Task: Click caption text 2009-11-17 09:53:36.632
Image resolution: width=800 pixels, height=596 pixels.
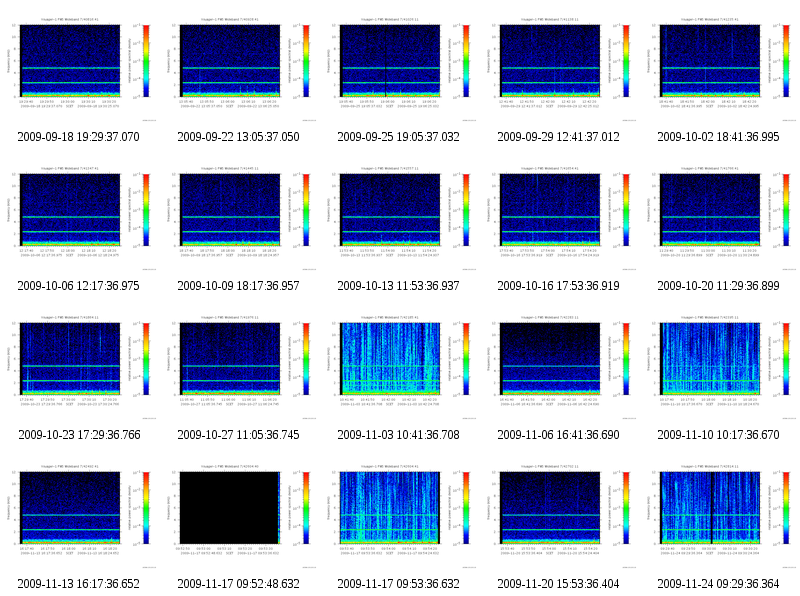Action: click(x=398, y=584)
